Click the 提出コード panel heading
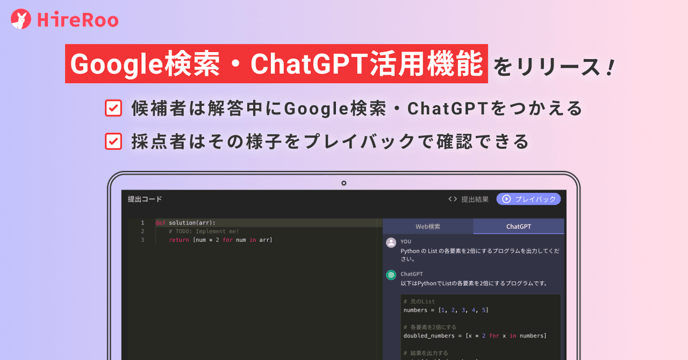This screenshot has height=360, width=688. coord(145,199)
